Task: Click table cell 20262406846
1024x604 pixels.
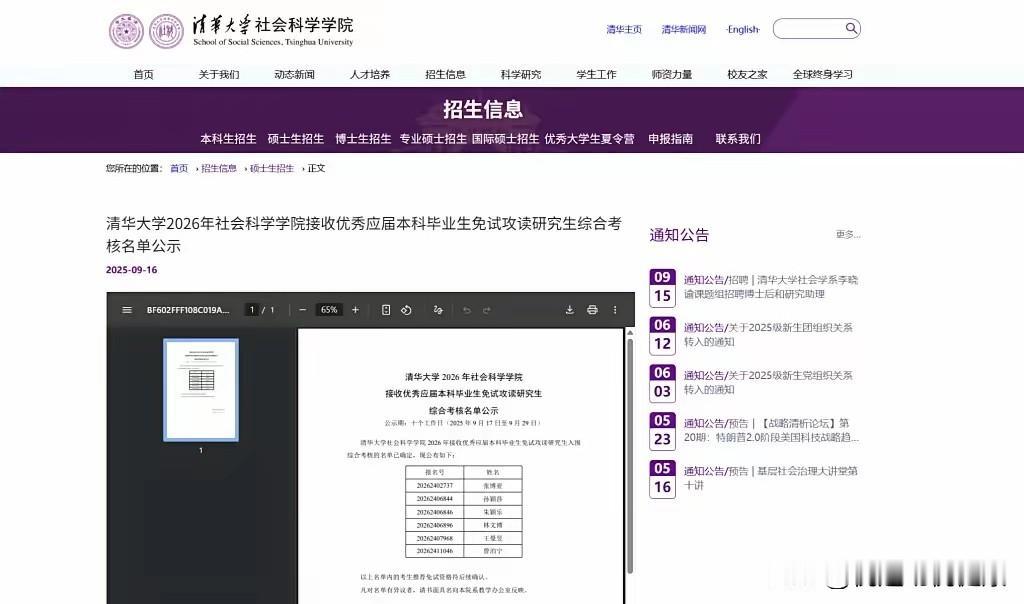Action: coord(434,512)
